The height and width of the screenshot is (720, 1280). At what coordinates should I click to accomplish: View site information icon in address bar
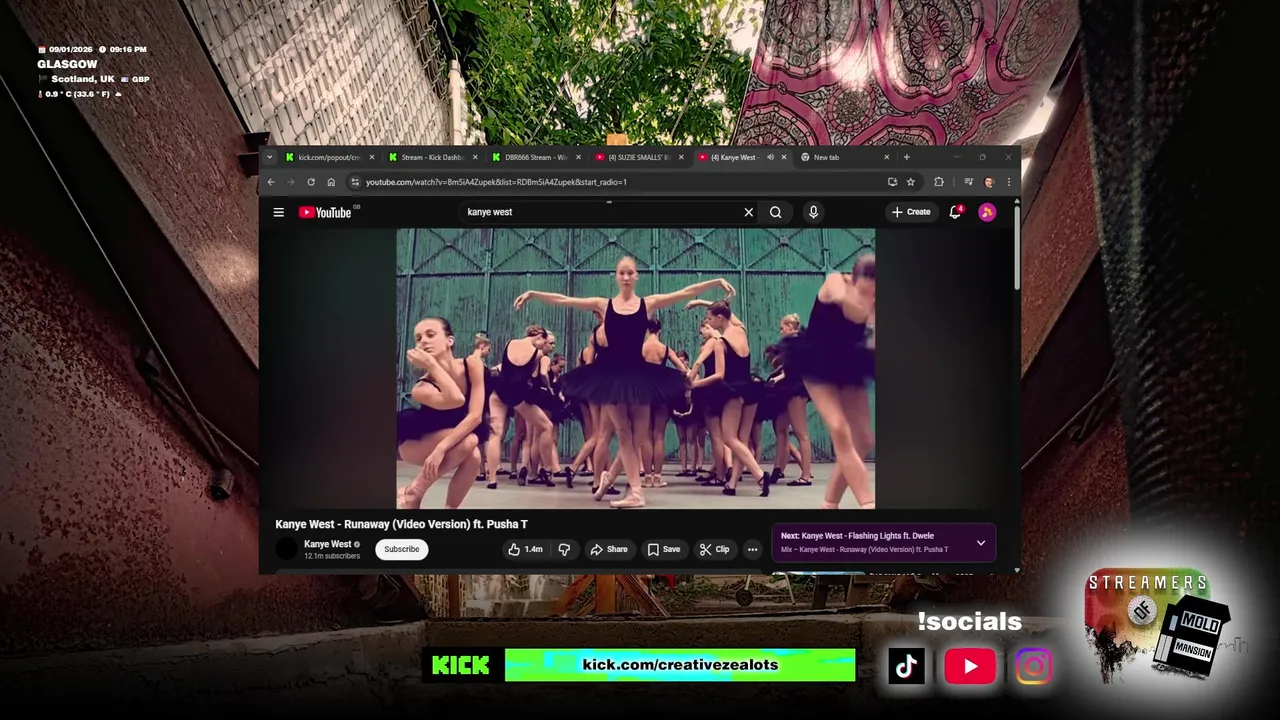tap(355, 182)
